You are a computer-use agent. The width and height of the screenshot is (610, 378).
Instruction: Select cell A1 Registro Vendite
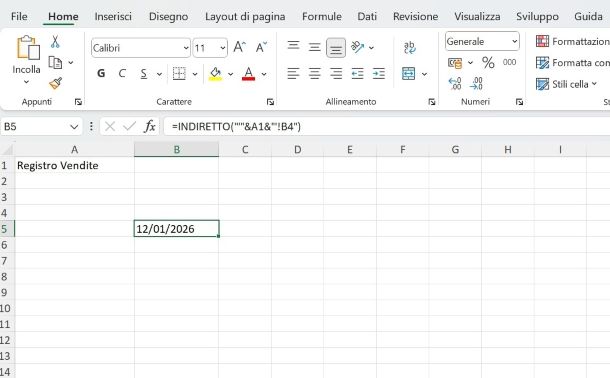(x=74, y=165)
